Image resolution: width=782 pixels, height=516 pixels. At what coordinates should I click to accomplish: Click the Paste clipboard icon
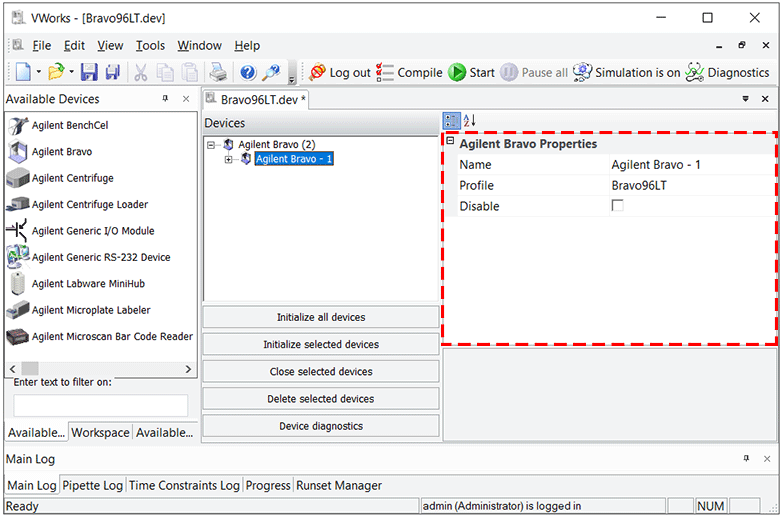(190, 72)
